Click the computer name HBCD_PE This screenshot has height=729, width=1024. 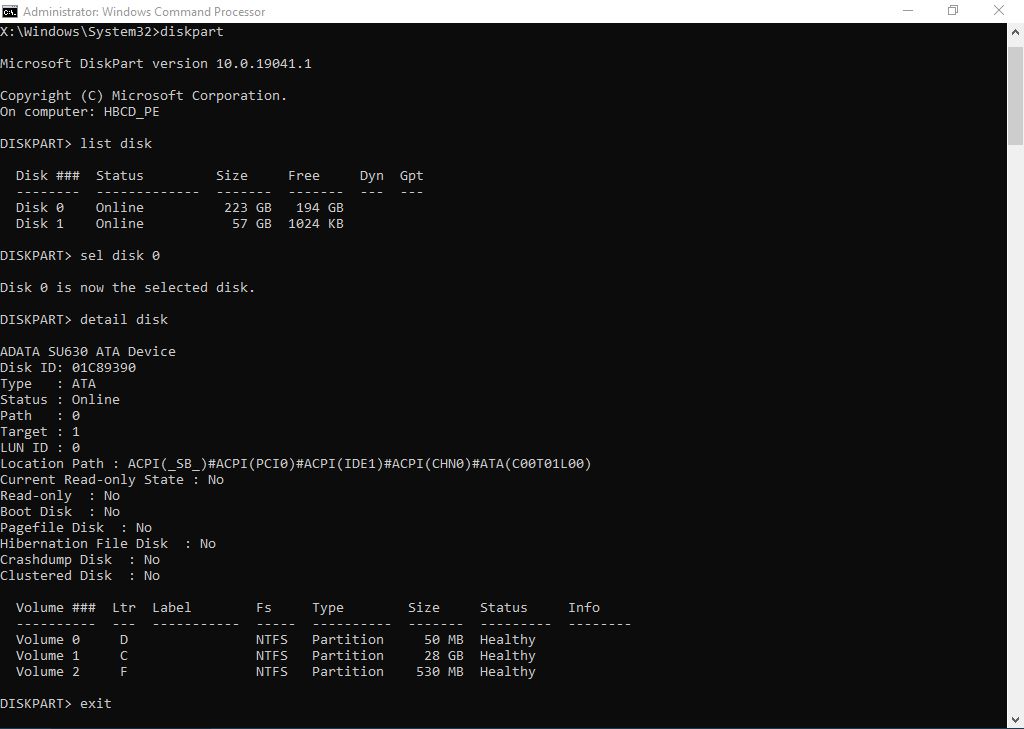click(132, 112)
